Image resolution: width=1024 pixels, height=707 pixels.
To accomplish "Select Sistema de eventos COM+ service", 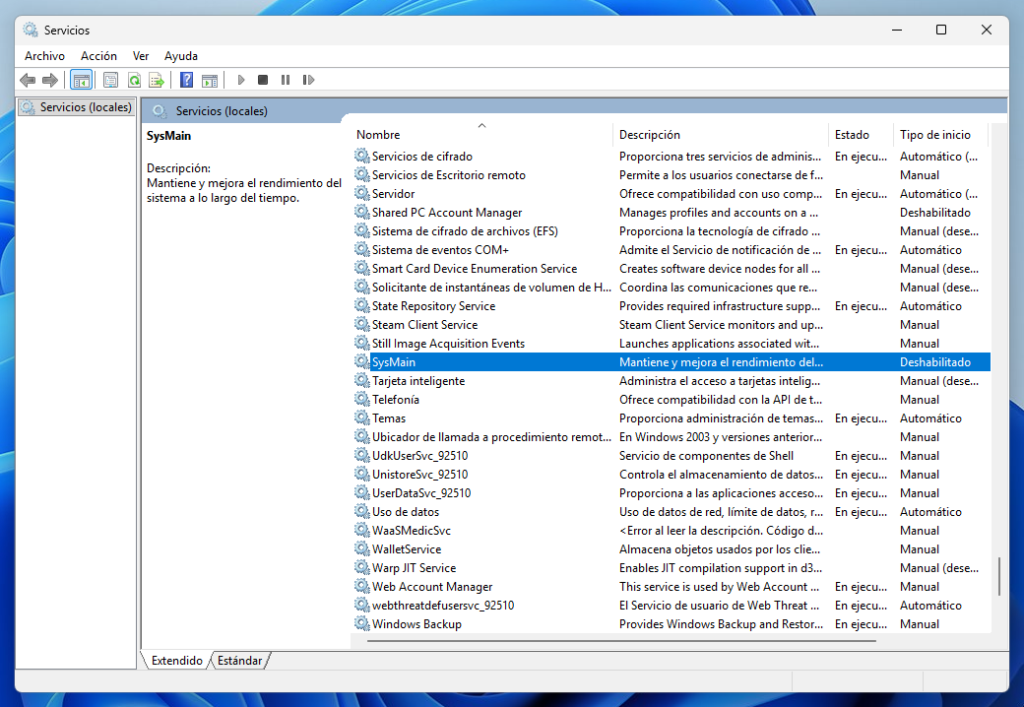I will coord(672,249).
